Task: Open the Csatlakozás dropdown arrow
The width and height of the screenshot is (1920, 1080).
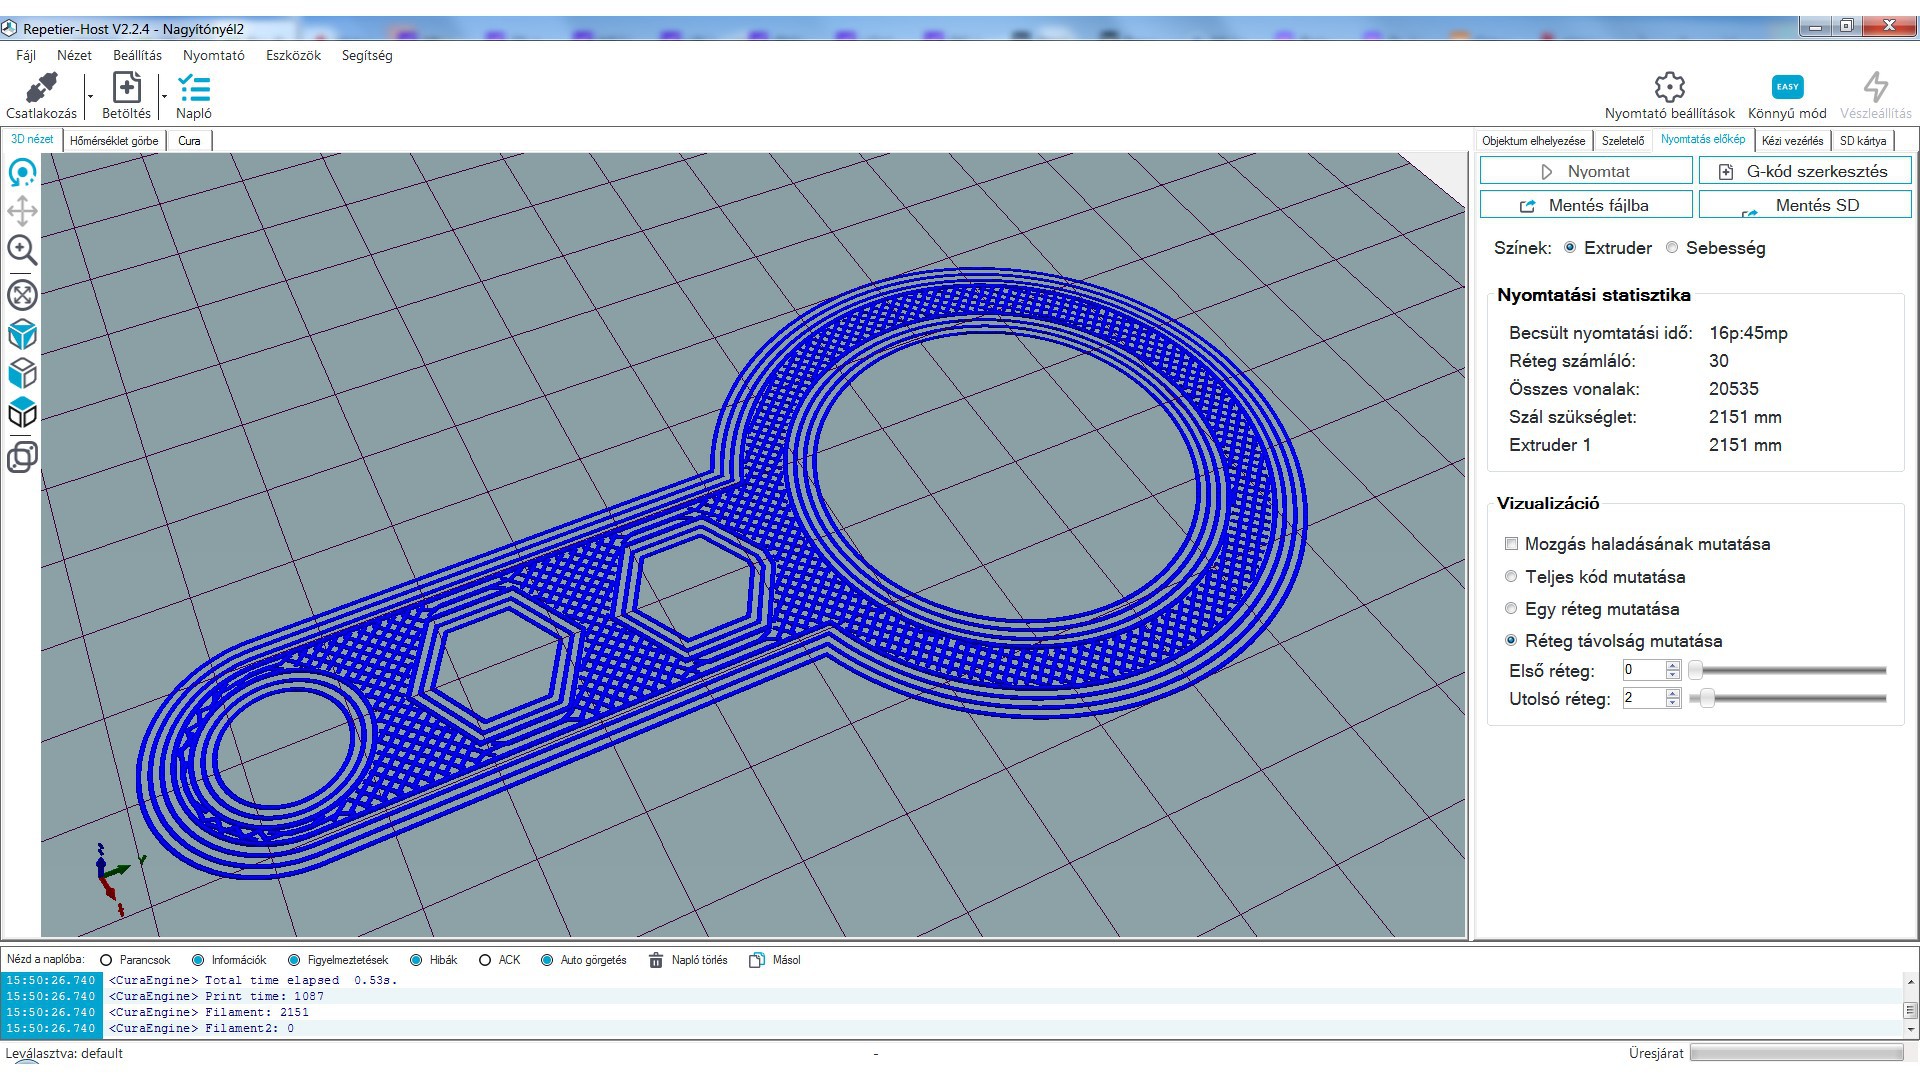Action: pyautogui.click(x=90, y=97)
